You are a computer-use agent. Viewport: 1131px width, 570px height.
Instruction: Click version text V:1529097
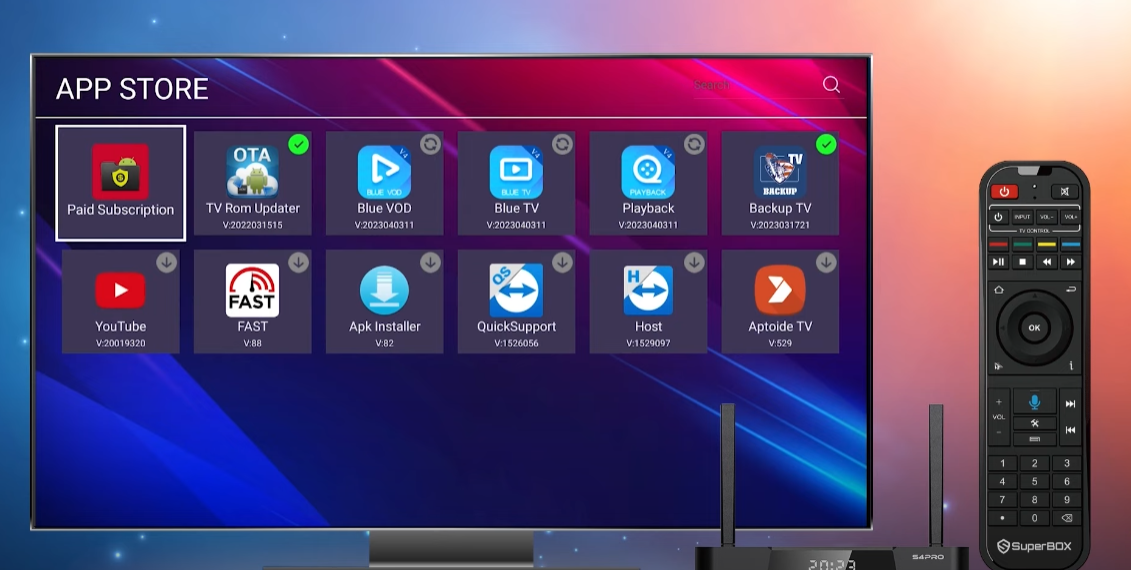point(648,343)
